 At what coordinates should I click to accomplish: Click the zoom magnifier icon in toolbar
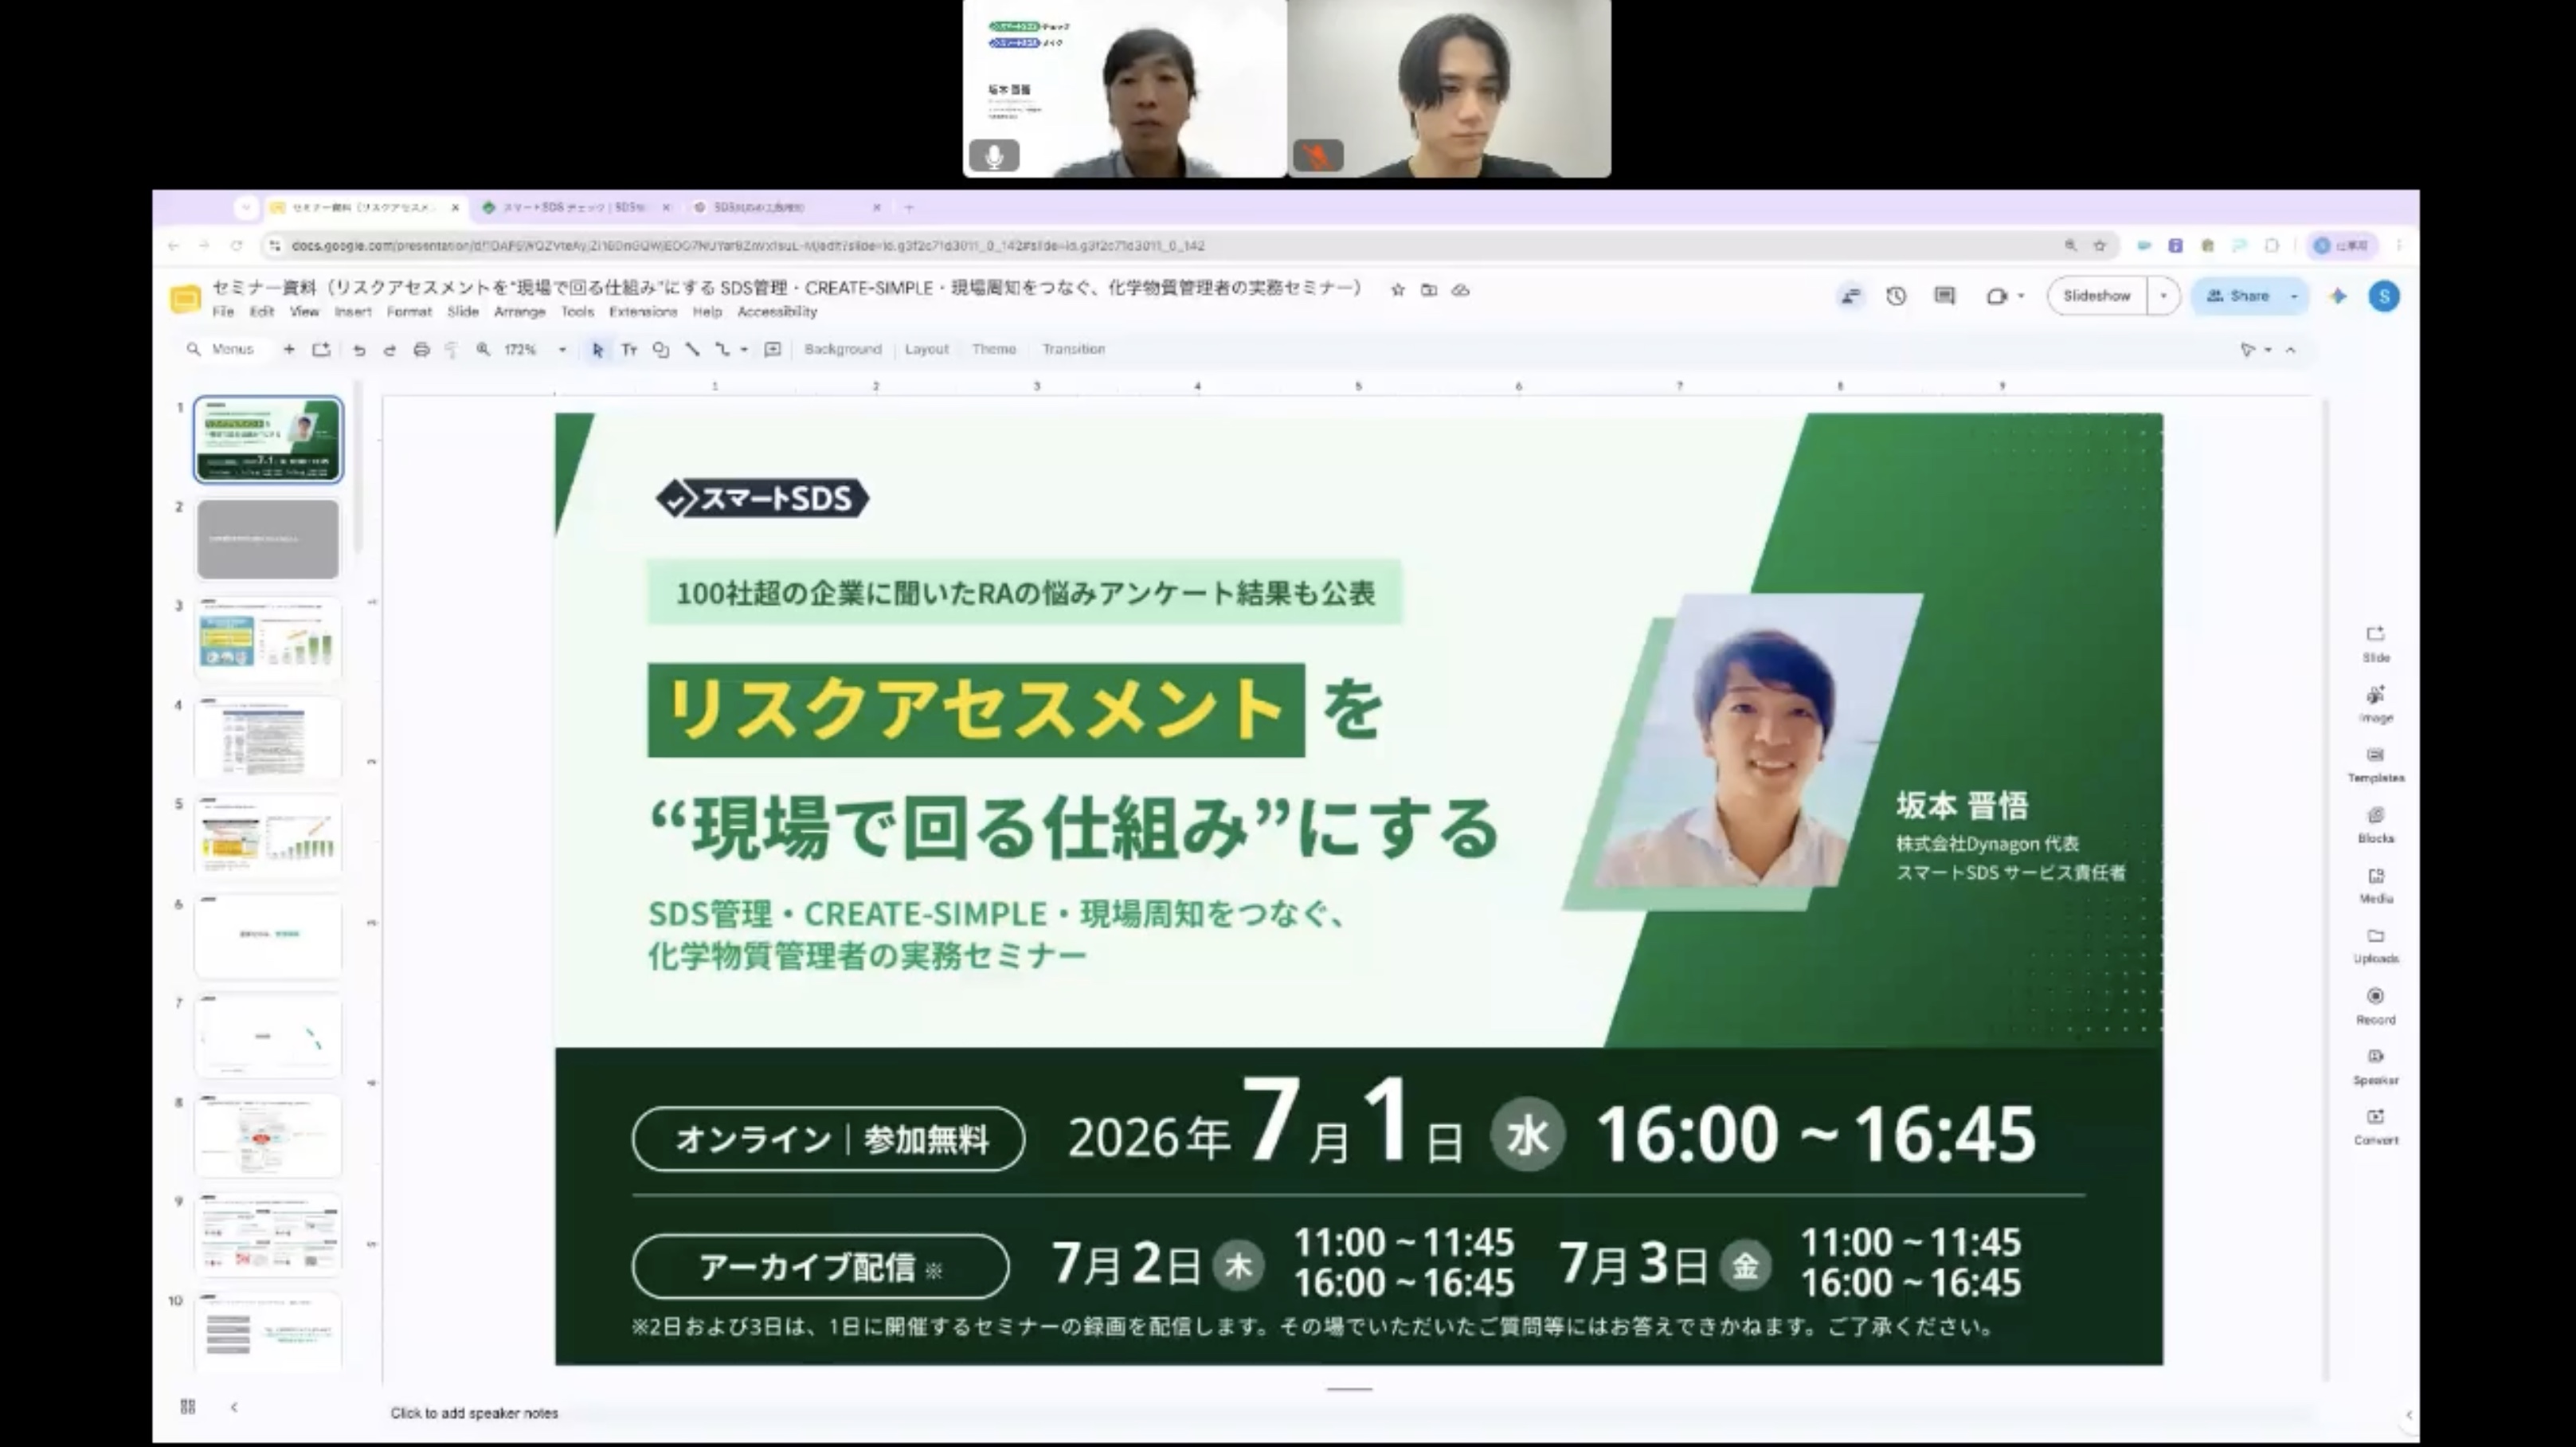click(x=483, y=349)
